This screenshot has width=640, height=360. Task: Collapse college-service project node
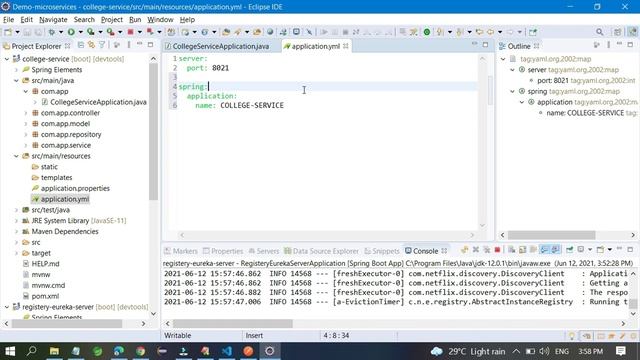pyautogui.click(x=7, y=59)
